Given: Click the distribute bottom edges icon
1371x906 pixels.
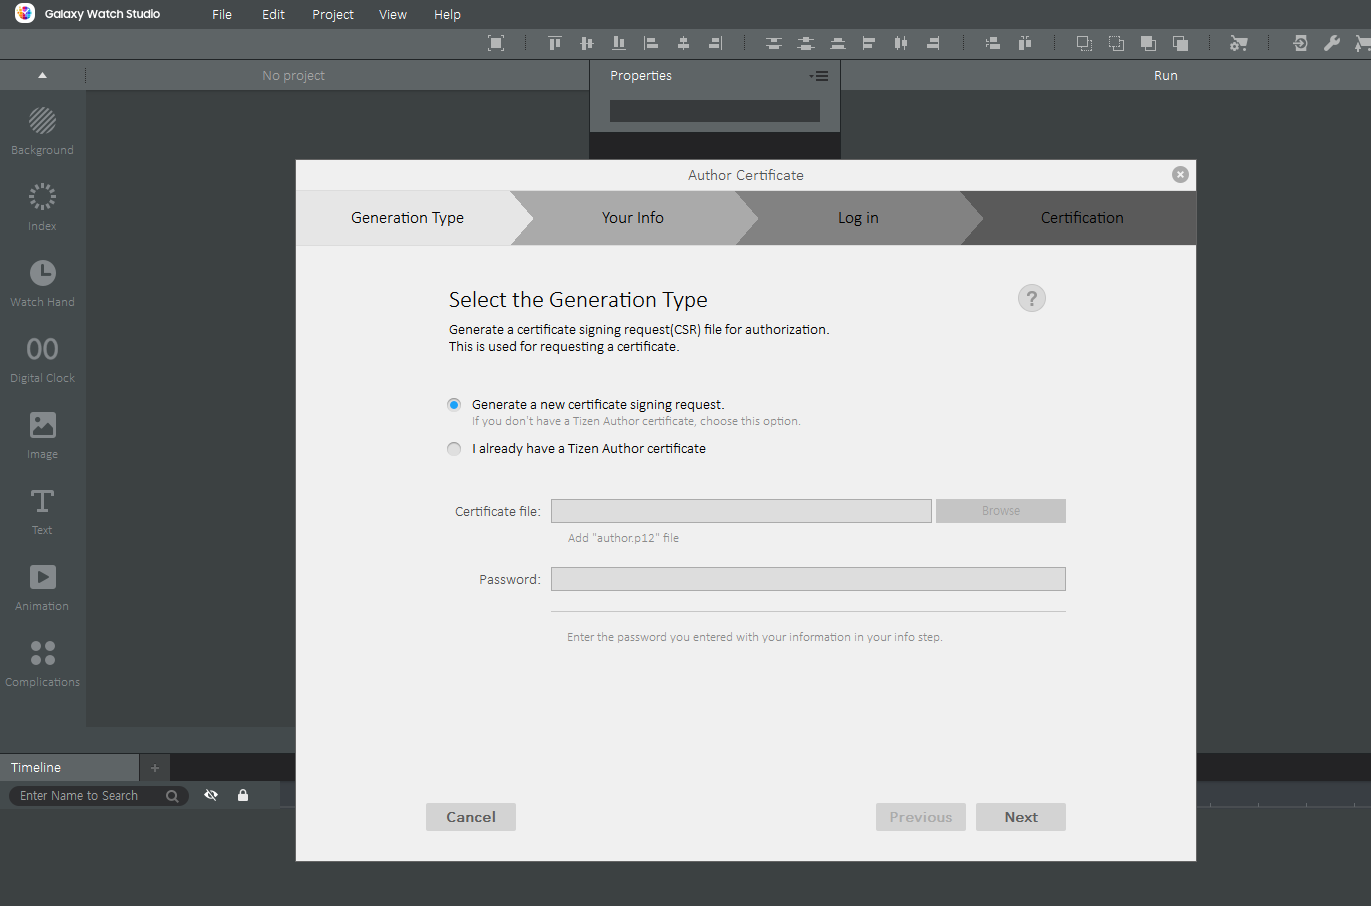Looking at the screenshot, I should [x=838, y=43].
